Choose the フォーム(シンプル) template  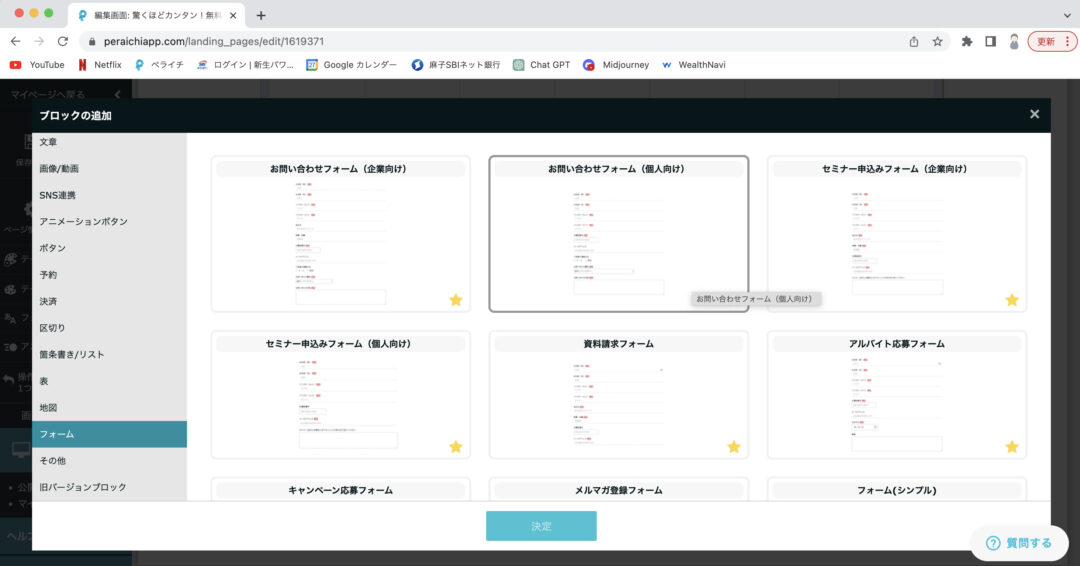coord(897,490)
